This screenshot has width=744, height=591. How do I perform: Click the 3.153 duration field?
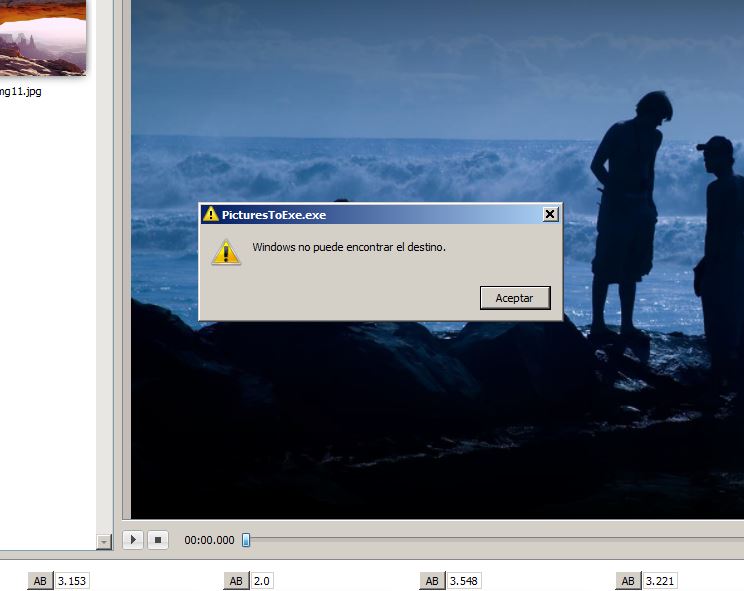72,581
